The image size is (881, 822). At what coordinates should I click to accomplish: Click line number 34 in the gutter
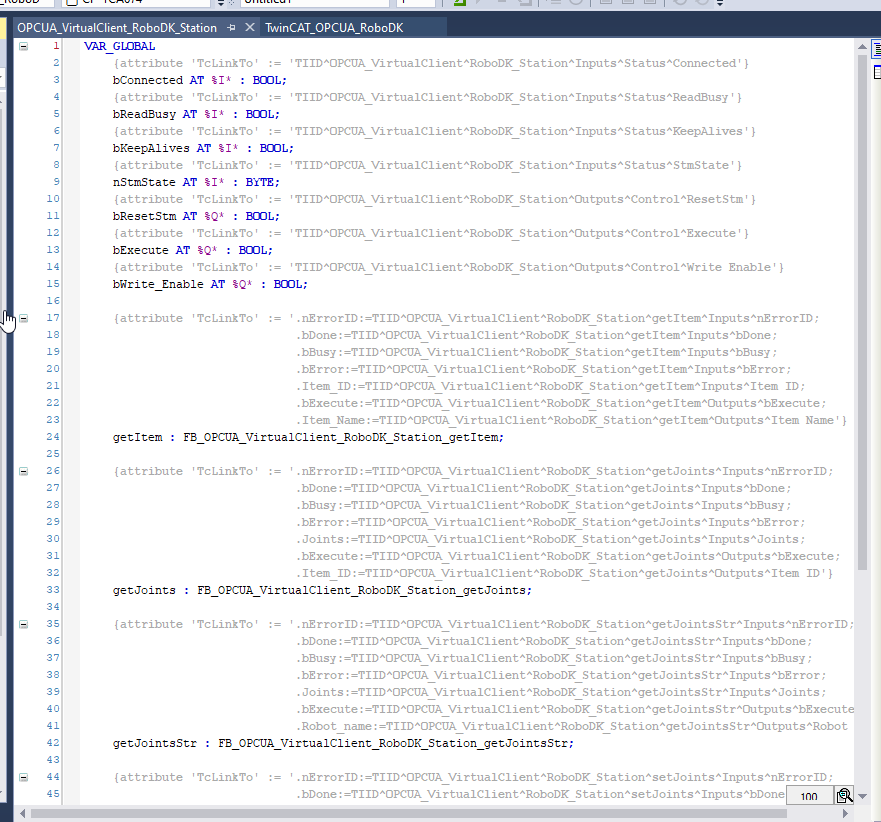(53, 607)
